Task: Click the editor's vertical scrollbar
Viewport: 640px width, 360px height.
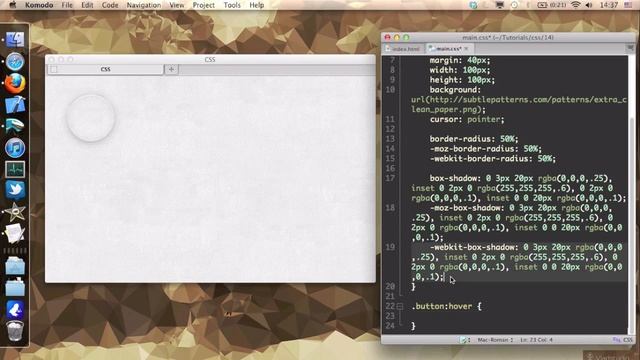Action: coord(632,195)
